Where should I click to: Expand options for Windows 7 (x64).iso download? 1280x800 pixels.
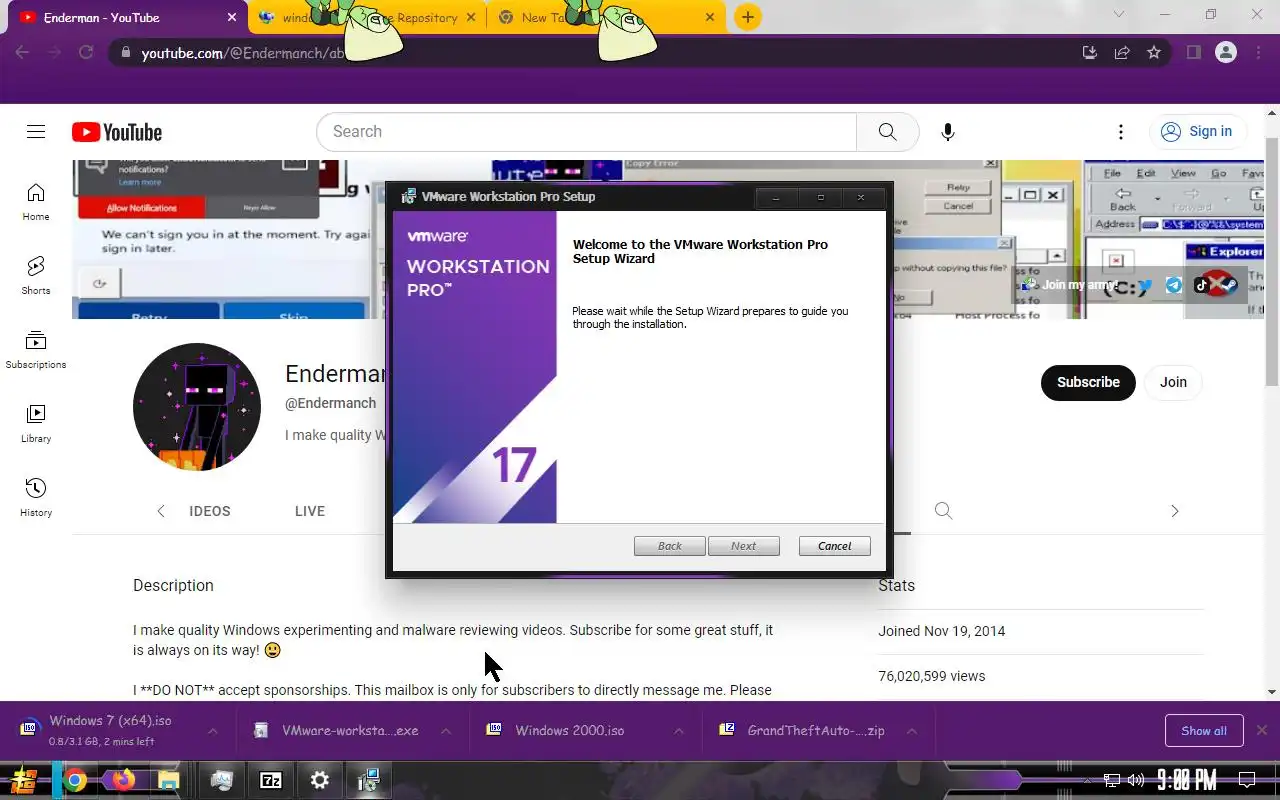pos(212,731)
